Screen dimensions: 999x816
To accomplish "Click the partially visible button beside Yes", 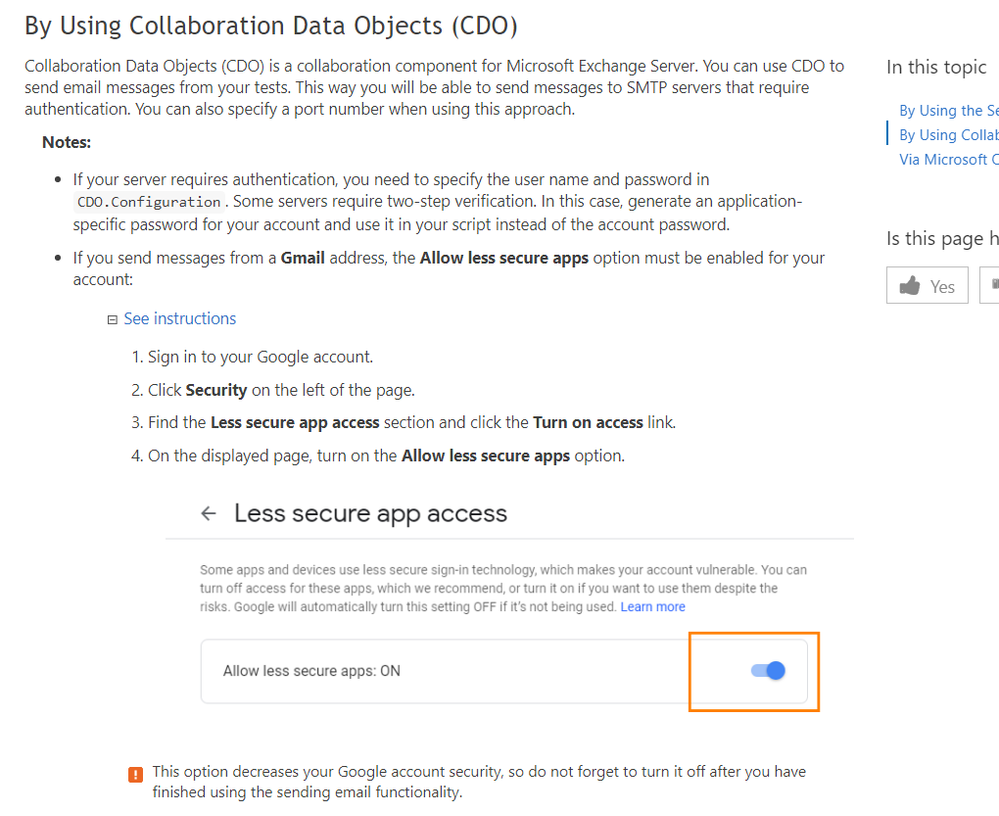I will (990, 286).
